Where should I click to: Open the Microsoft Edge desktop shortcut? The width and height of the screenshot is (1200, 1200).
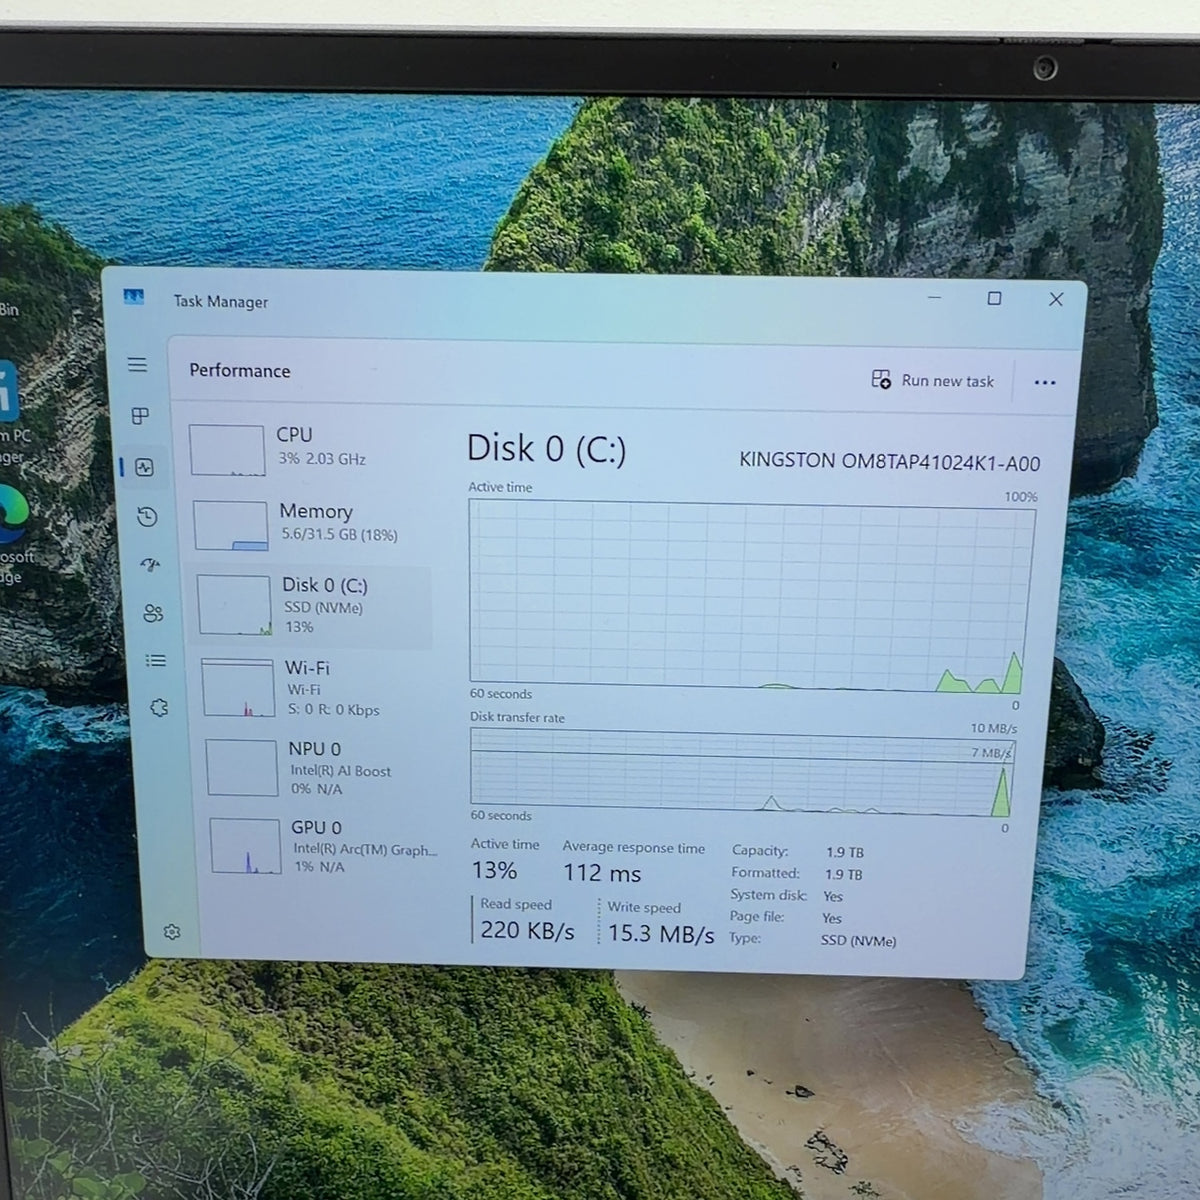pos(14,535)
